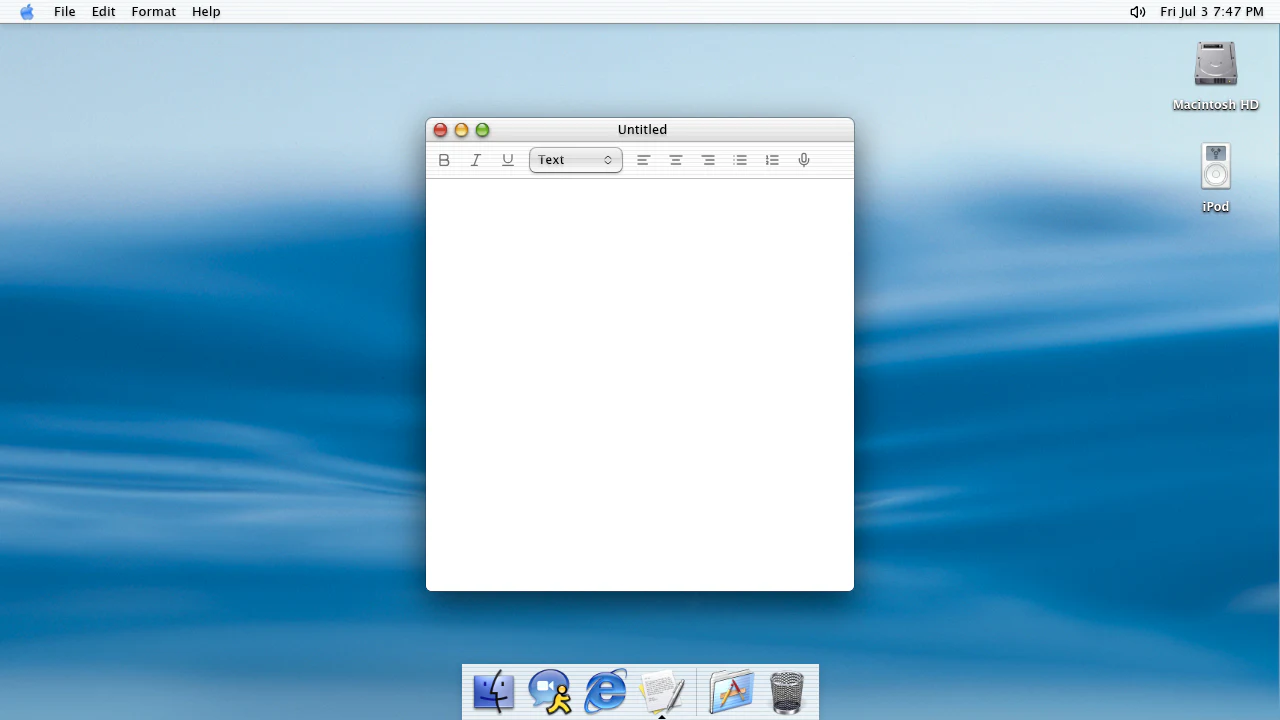Screen dimensions: 1280x720
Task: Click inside the blank document area
Action: pyautogui.click(x=640, y=385)
